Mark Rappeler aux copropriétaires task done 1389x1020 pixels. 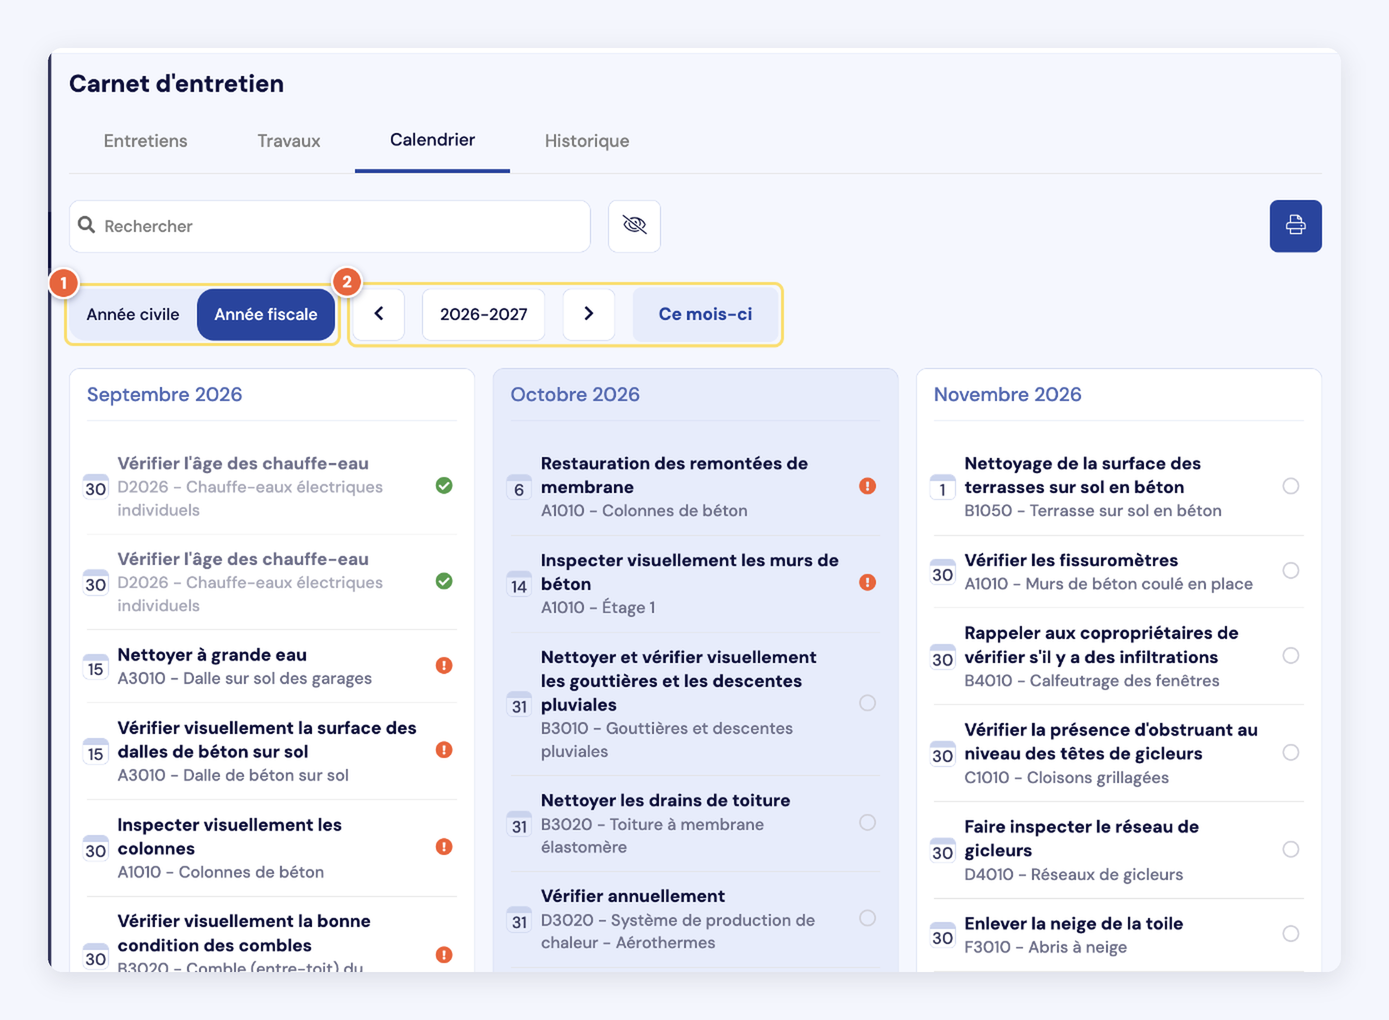[1291, 656]
